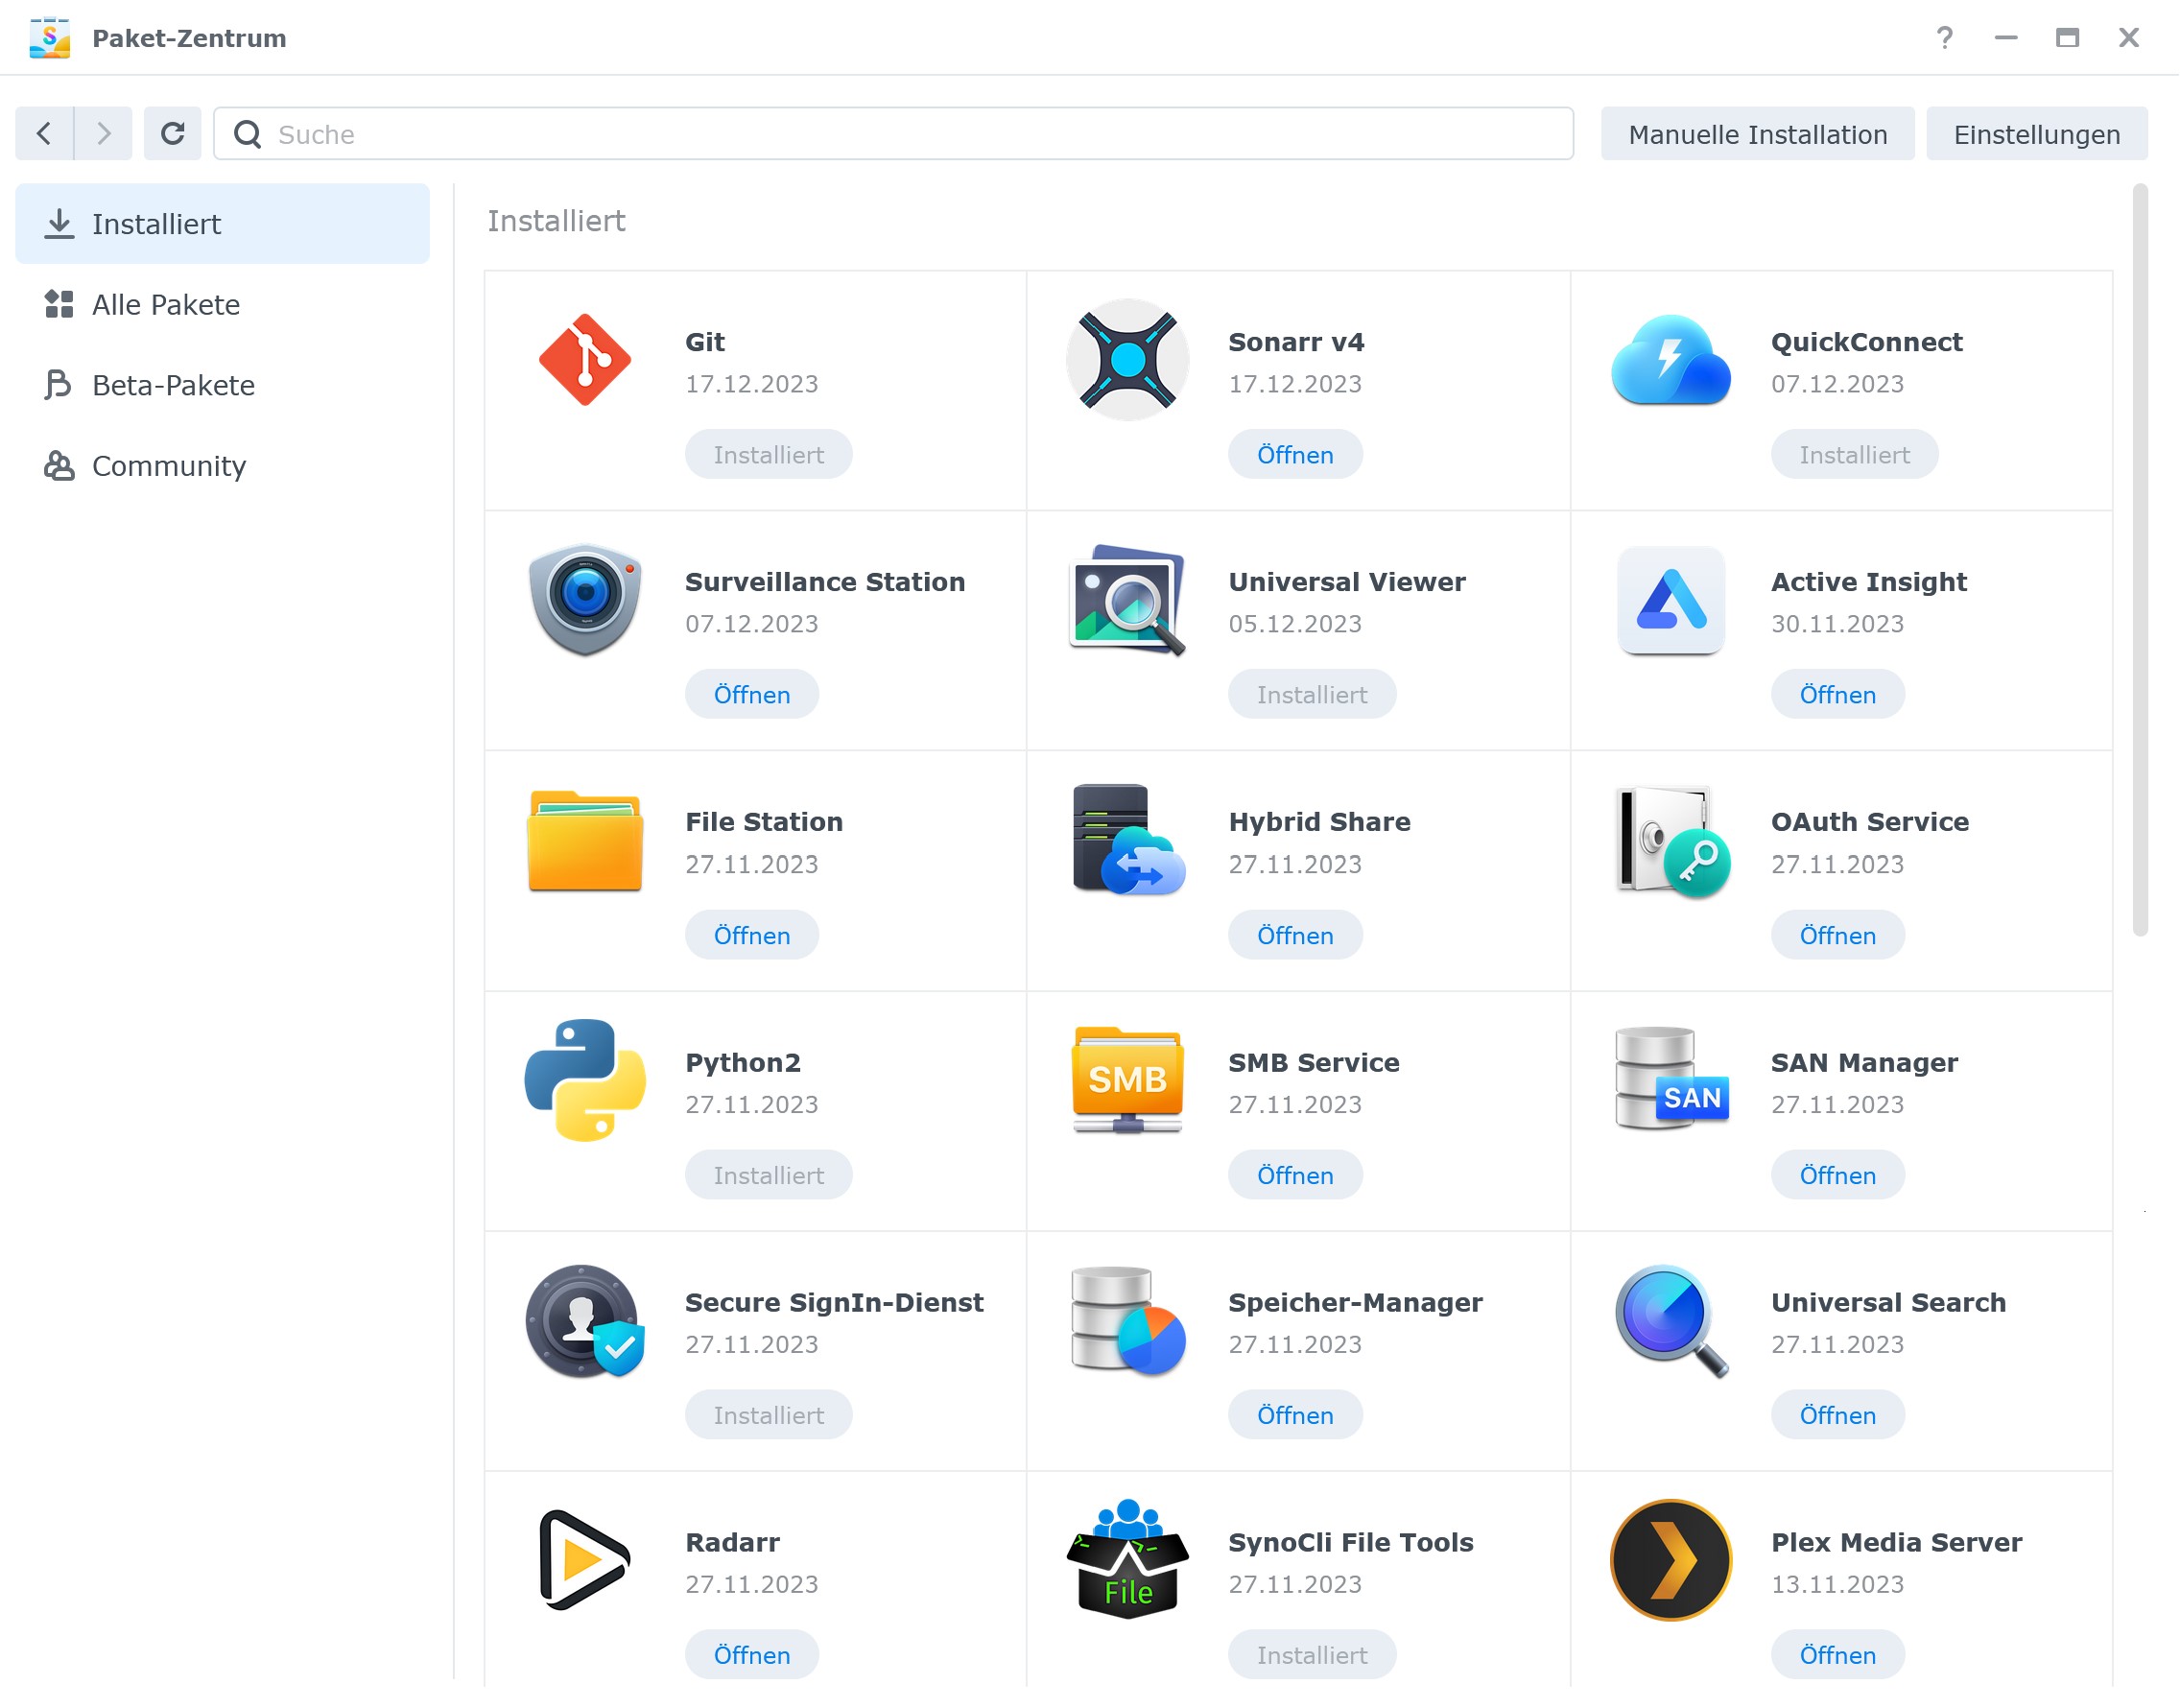
Task: Click the vertical scrollbar on the right
Action: (x=2139, y=560)
